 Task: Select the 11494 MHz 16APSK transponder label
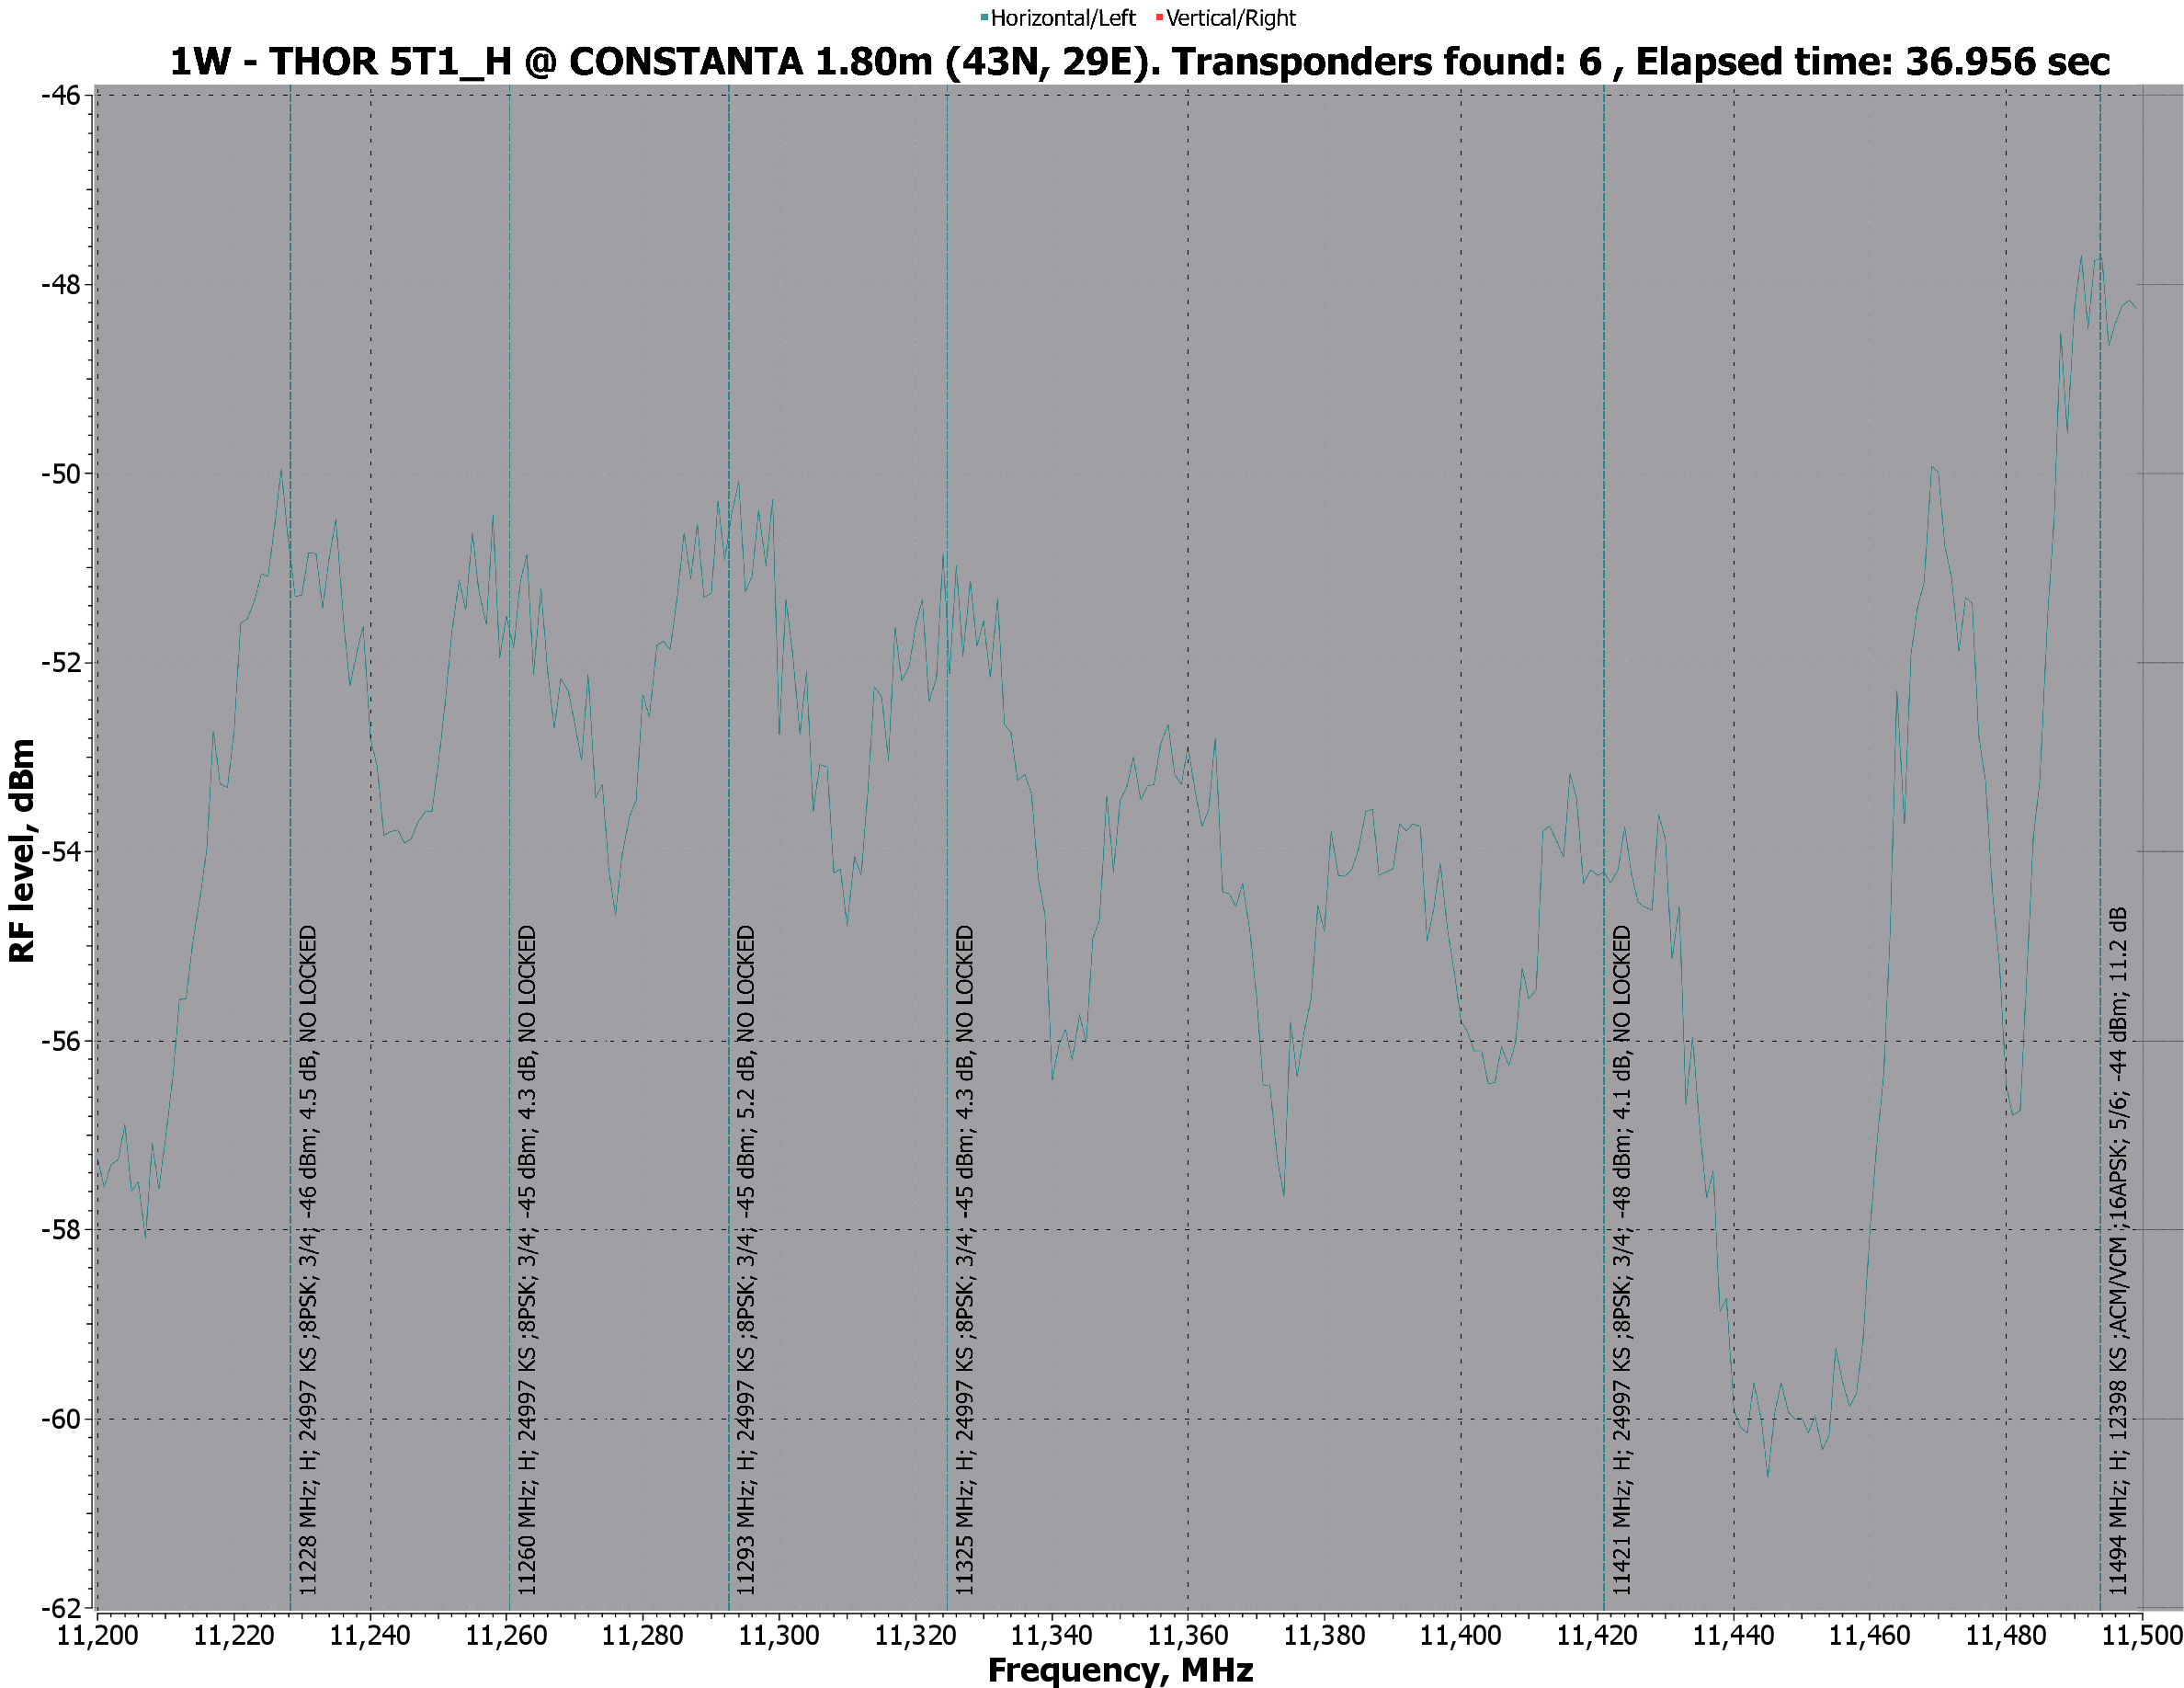[2118, 1250]
